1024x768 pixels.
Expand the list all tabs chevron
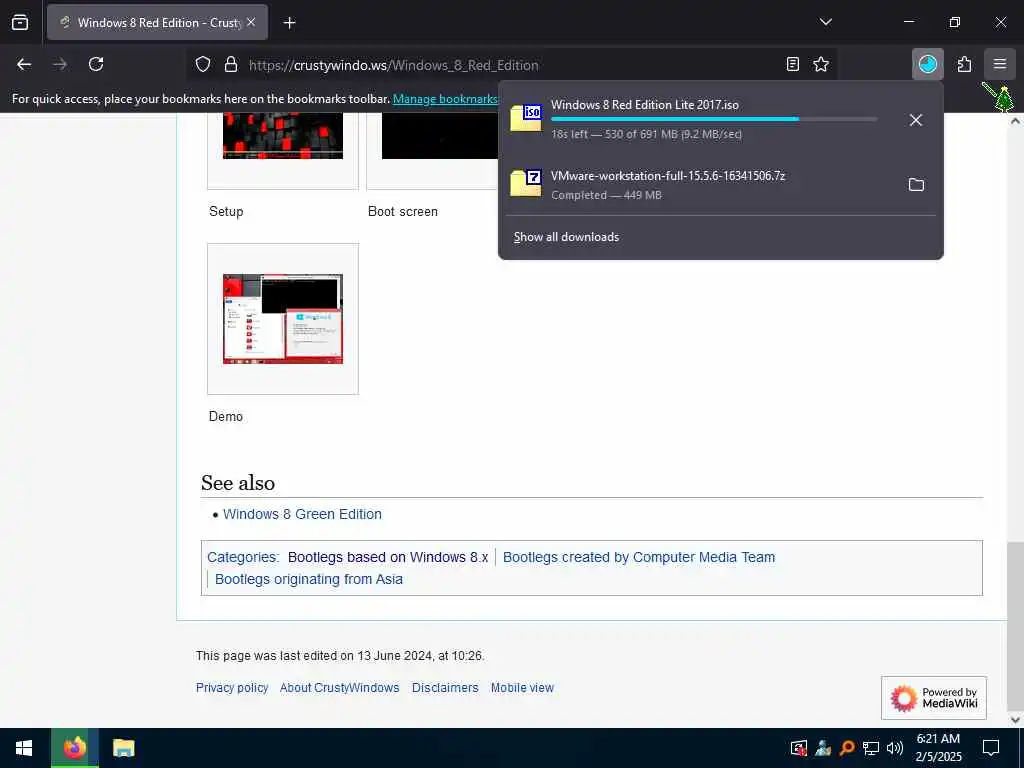click(x=825, y=22)
